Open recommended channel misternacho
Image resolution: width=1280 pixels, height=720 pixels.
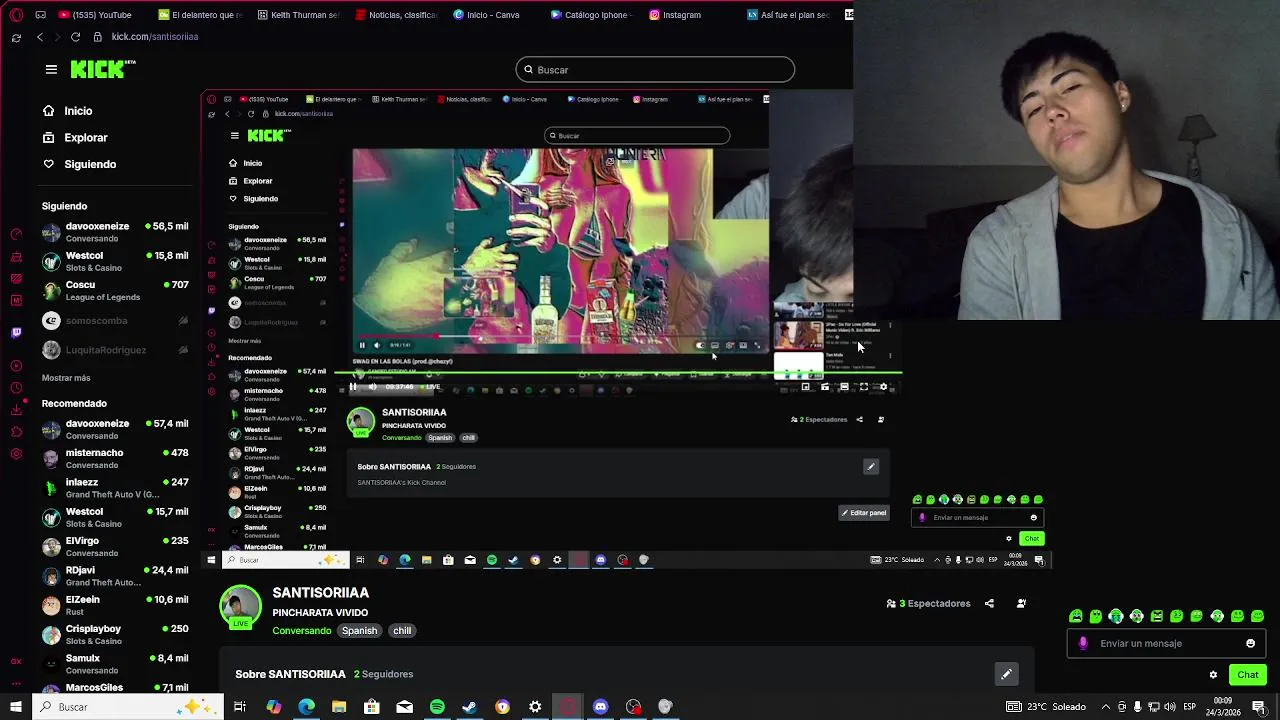coord(114,459)
